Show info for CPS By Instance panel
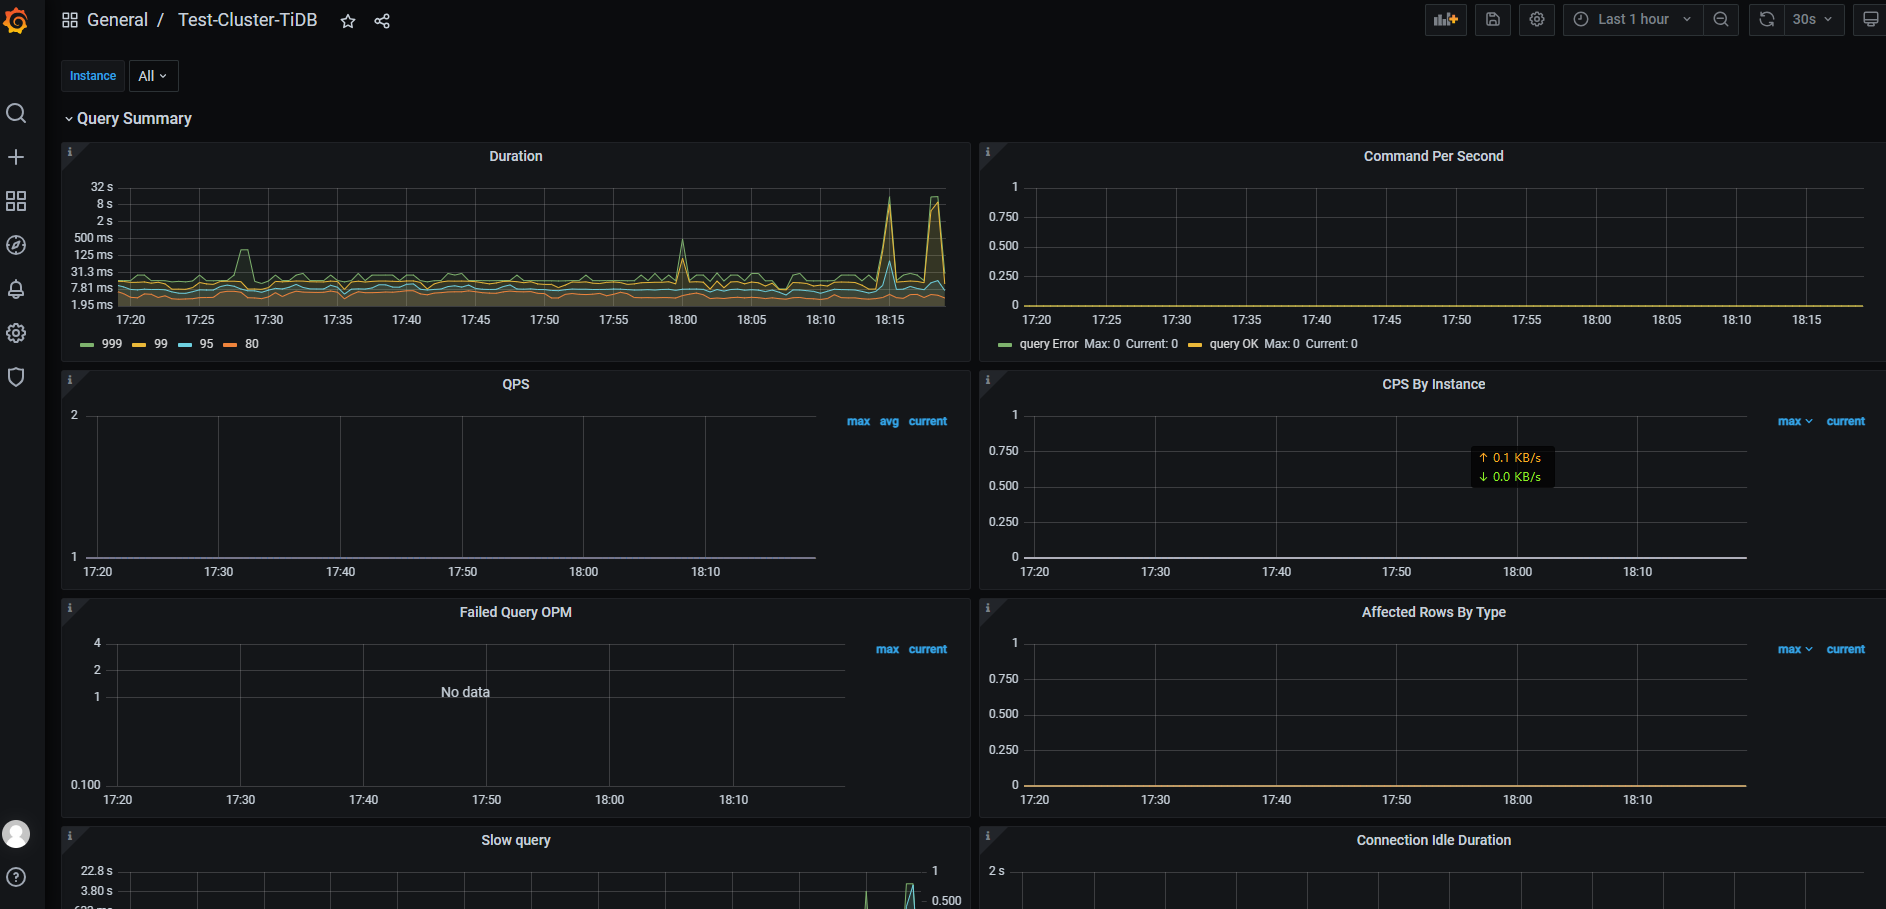This screenshot has width=1886, height=909. click(x=988, y=380)
